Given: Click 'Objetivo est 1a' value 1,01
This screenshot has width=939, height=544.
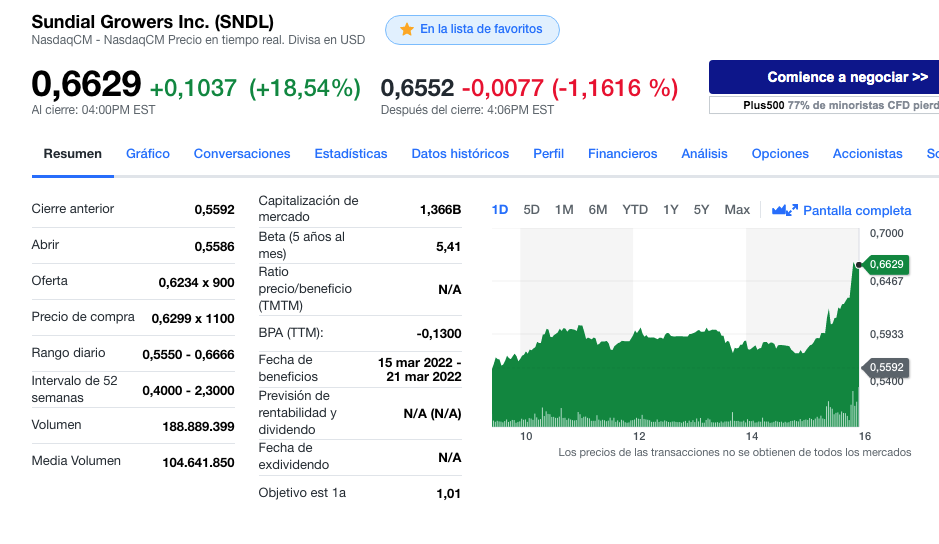Looking at the screenshot, I should point(449,494).
